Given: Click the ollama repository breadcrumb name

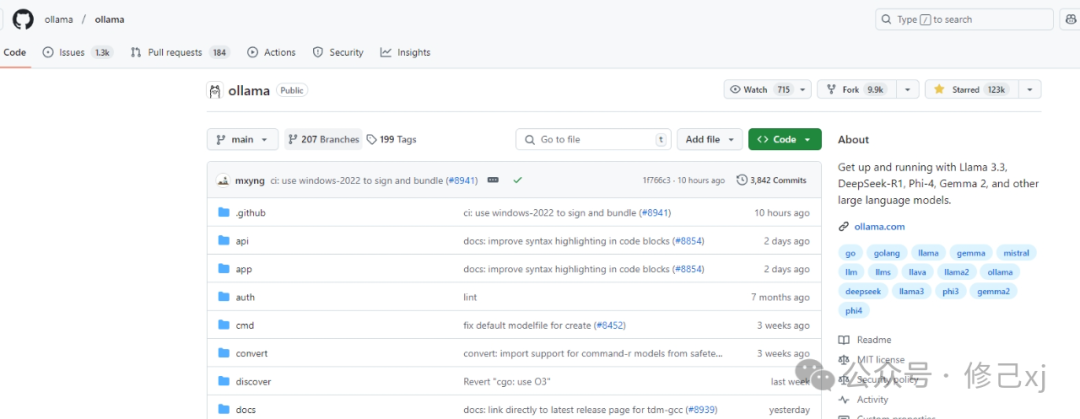Looking at the screenshot, I should 110,19.
